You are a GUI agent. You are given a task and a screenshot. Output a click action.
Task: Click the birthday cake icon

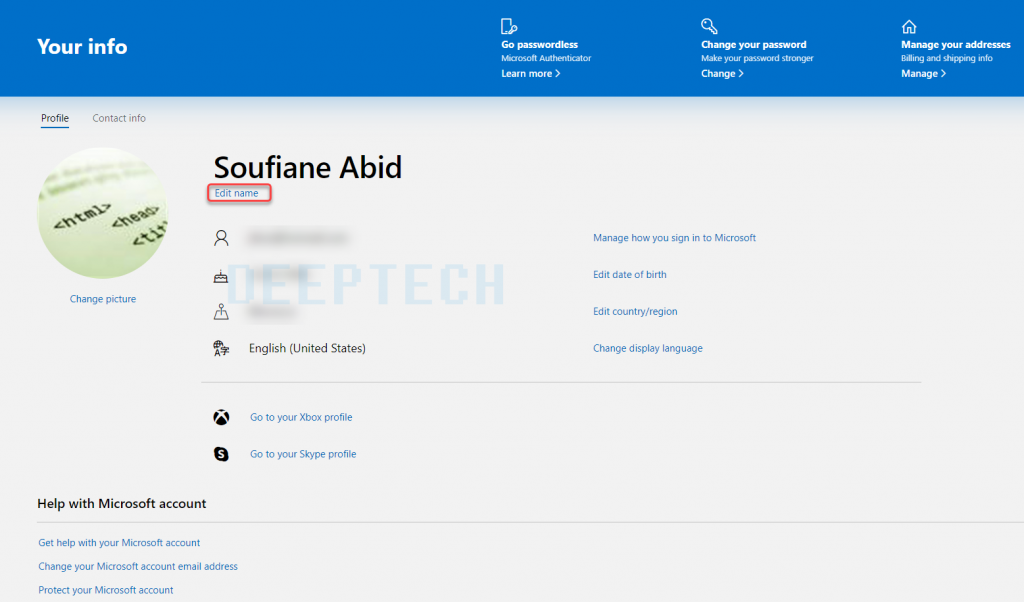(221, 276)
